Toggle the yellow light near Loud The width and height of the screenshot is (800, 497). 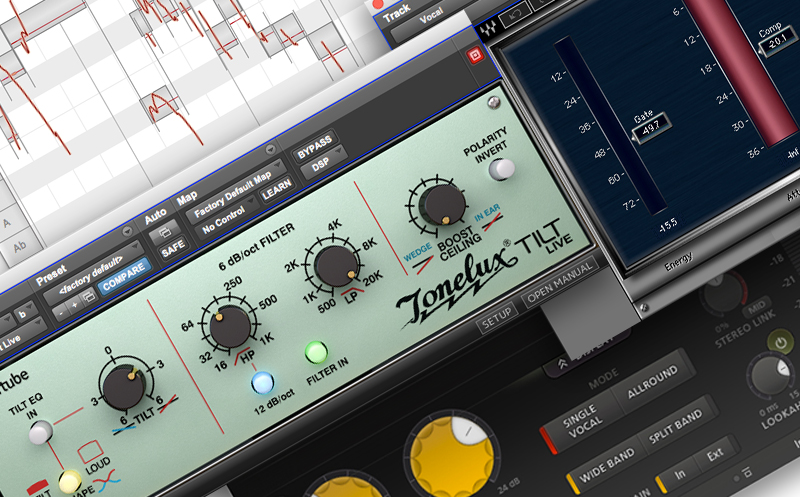click(x=70, y=481)
